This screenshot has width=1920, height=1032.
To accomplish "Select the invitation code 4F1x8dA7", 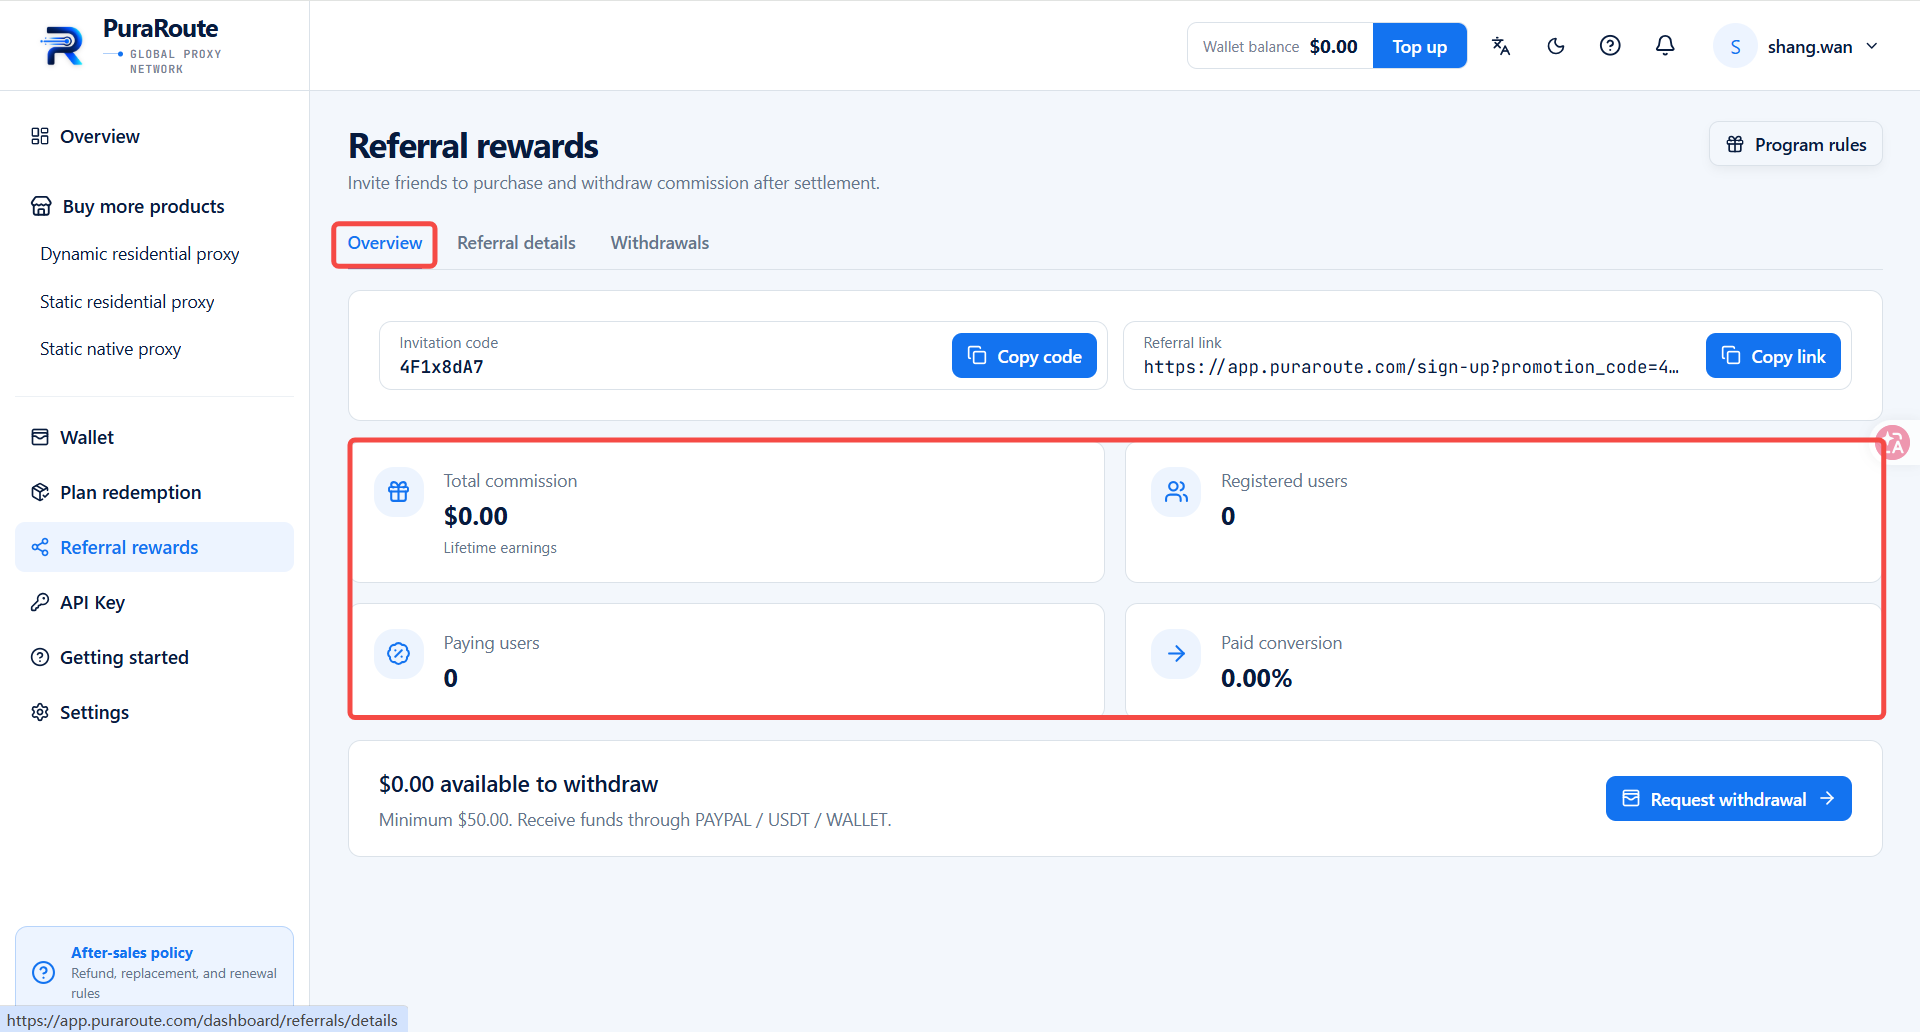I will [x=441, y=367].
